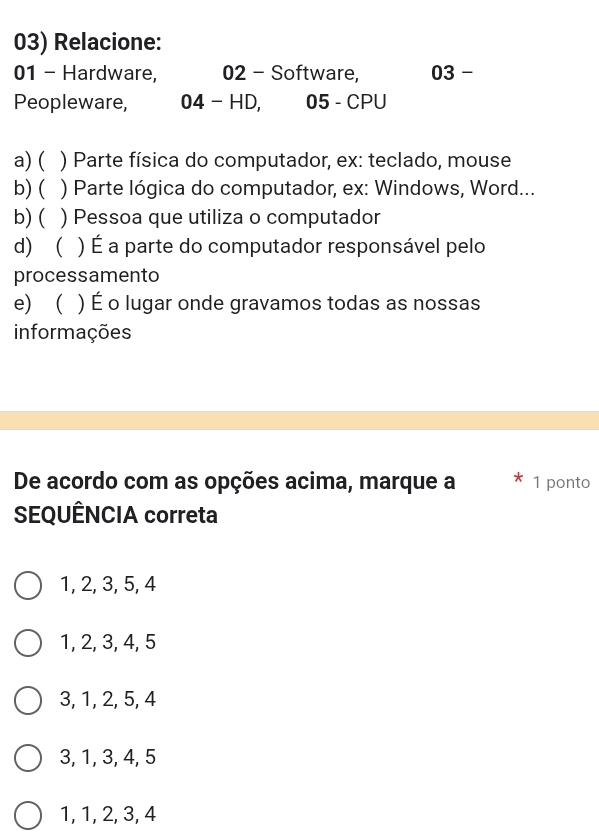Choose the radio option 1, 2, 3, 4, 5
Viewport: 599px width, 837px height.
point(28,643)
